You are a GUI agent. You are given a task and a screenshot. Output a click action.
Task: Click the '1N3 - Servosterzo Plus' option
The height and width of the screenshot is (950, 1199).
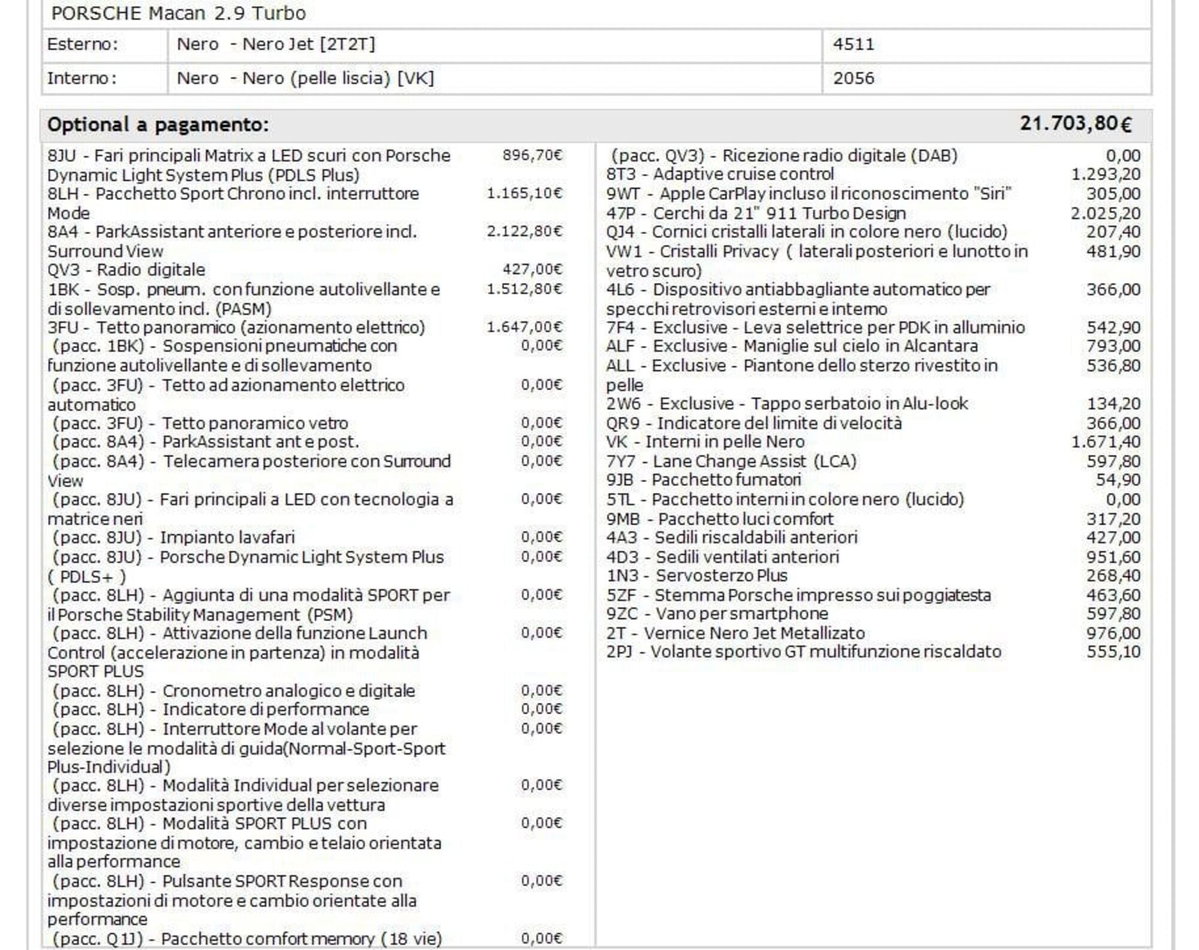697,576
